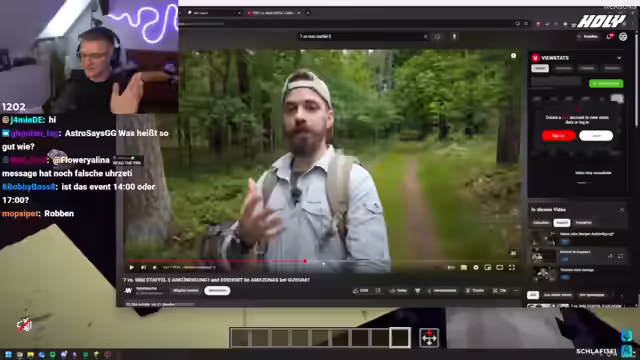640x360 pixels.
Task: Open first chapter thumbnail in video panel
Action: (x=543, y=238)
